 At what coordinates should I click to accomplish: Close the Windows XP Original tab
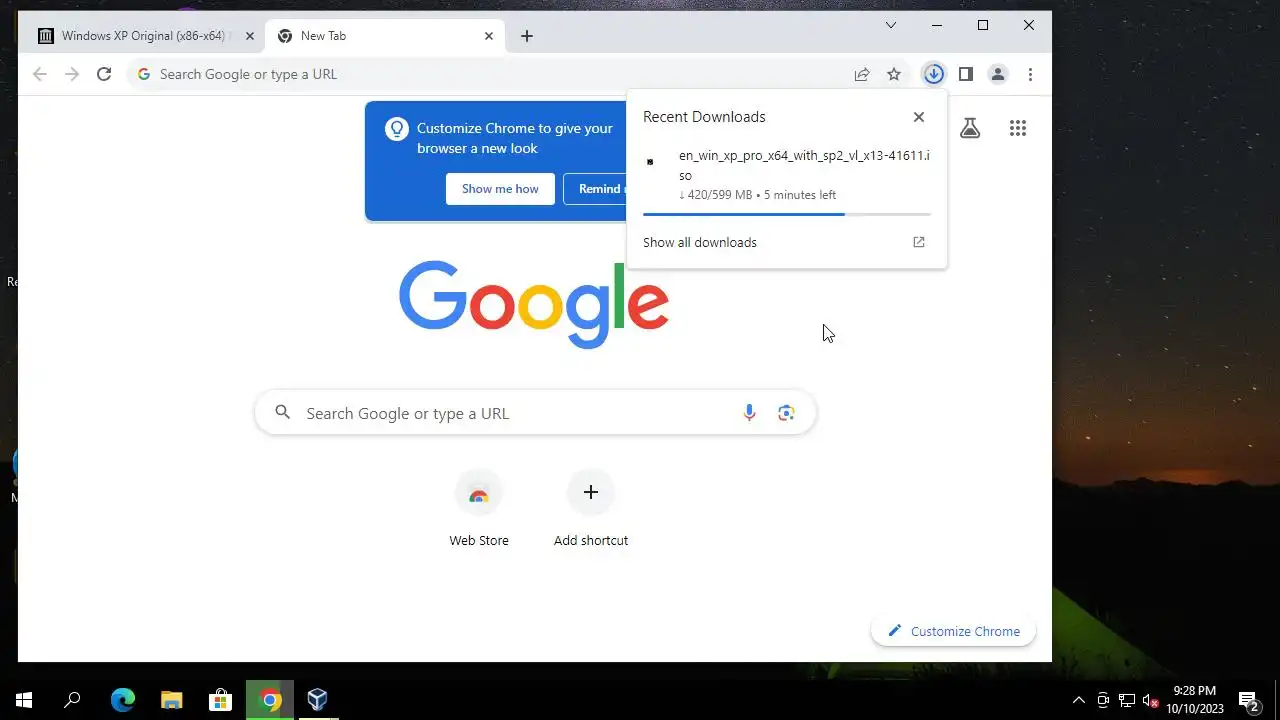point(250,36)
